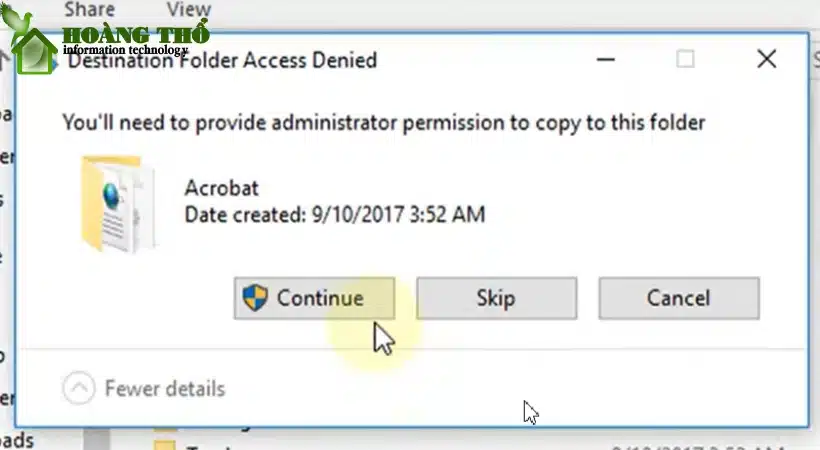Click the greyed-out maximize box icon
The width and height of the screenshot is (820, 450).
(x=685, y=59)
